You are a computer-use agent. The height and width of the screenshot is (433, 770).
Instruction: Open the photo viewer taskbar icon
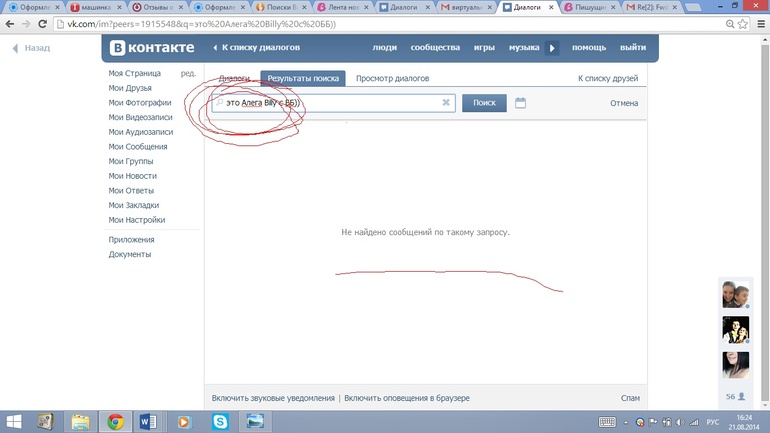[255, 422]
